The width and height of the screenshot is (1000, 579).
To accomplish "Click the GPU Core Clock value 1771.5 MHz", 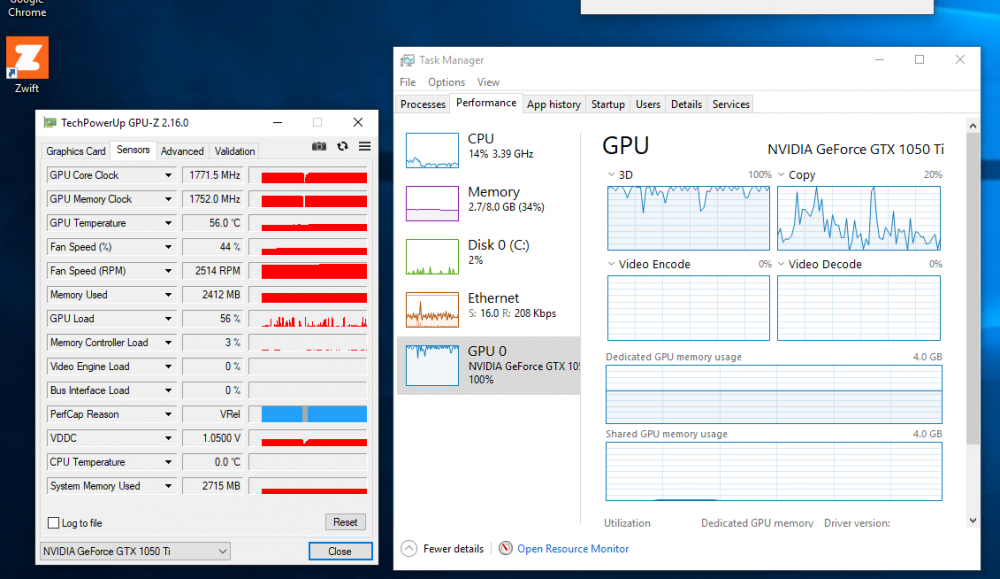I will tap(212, 175).
